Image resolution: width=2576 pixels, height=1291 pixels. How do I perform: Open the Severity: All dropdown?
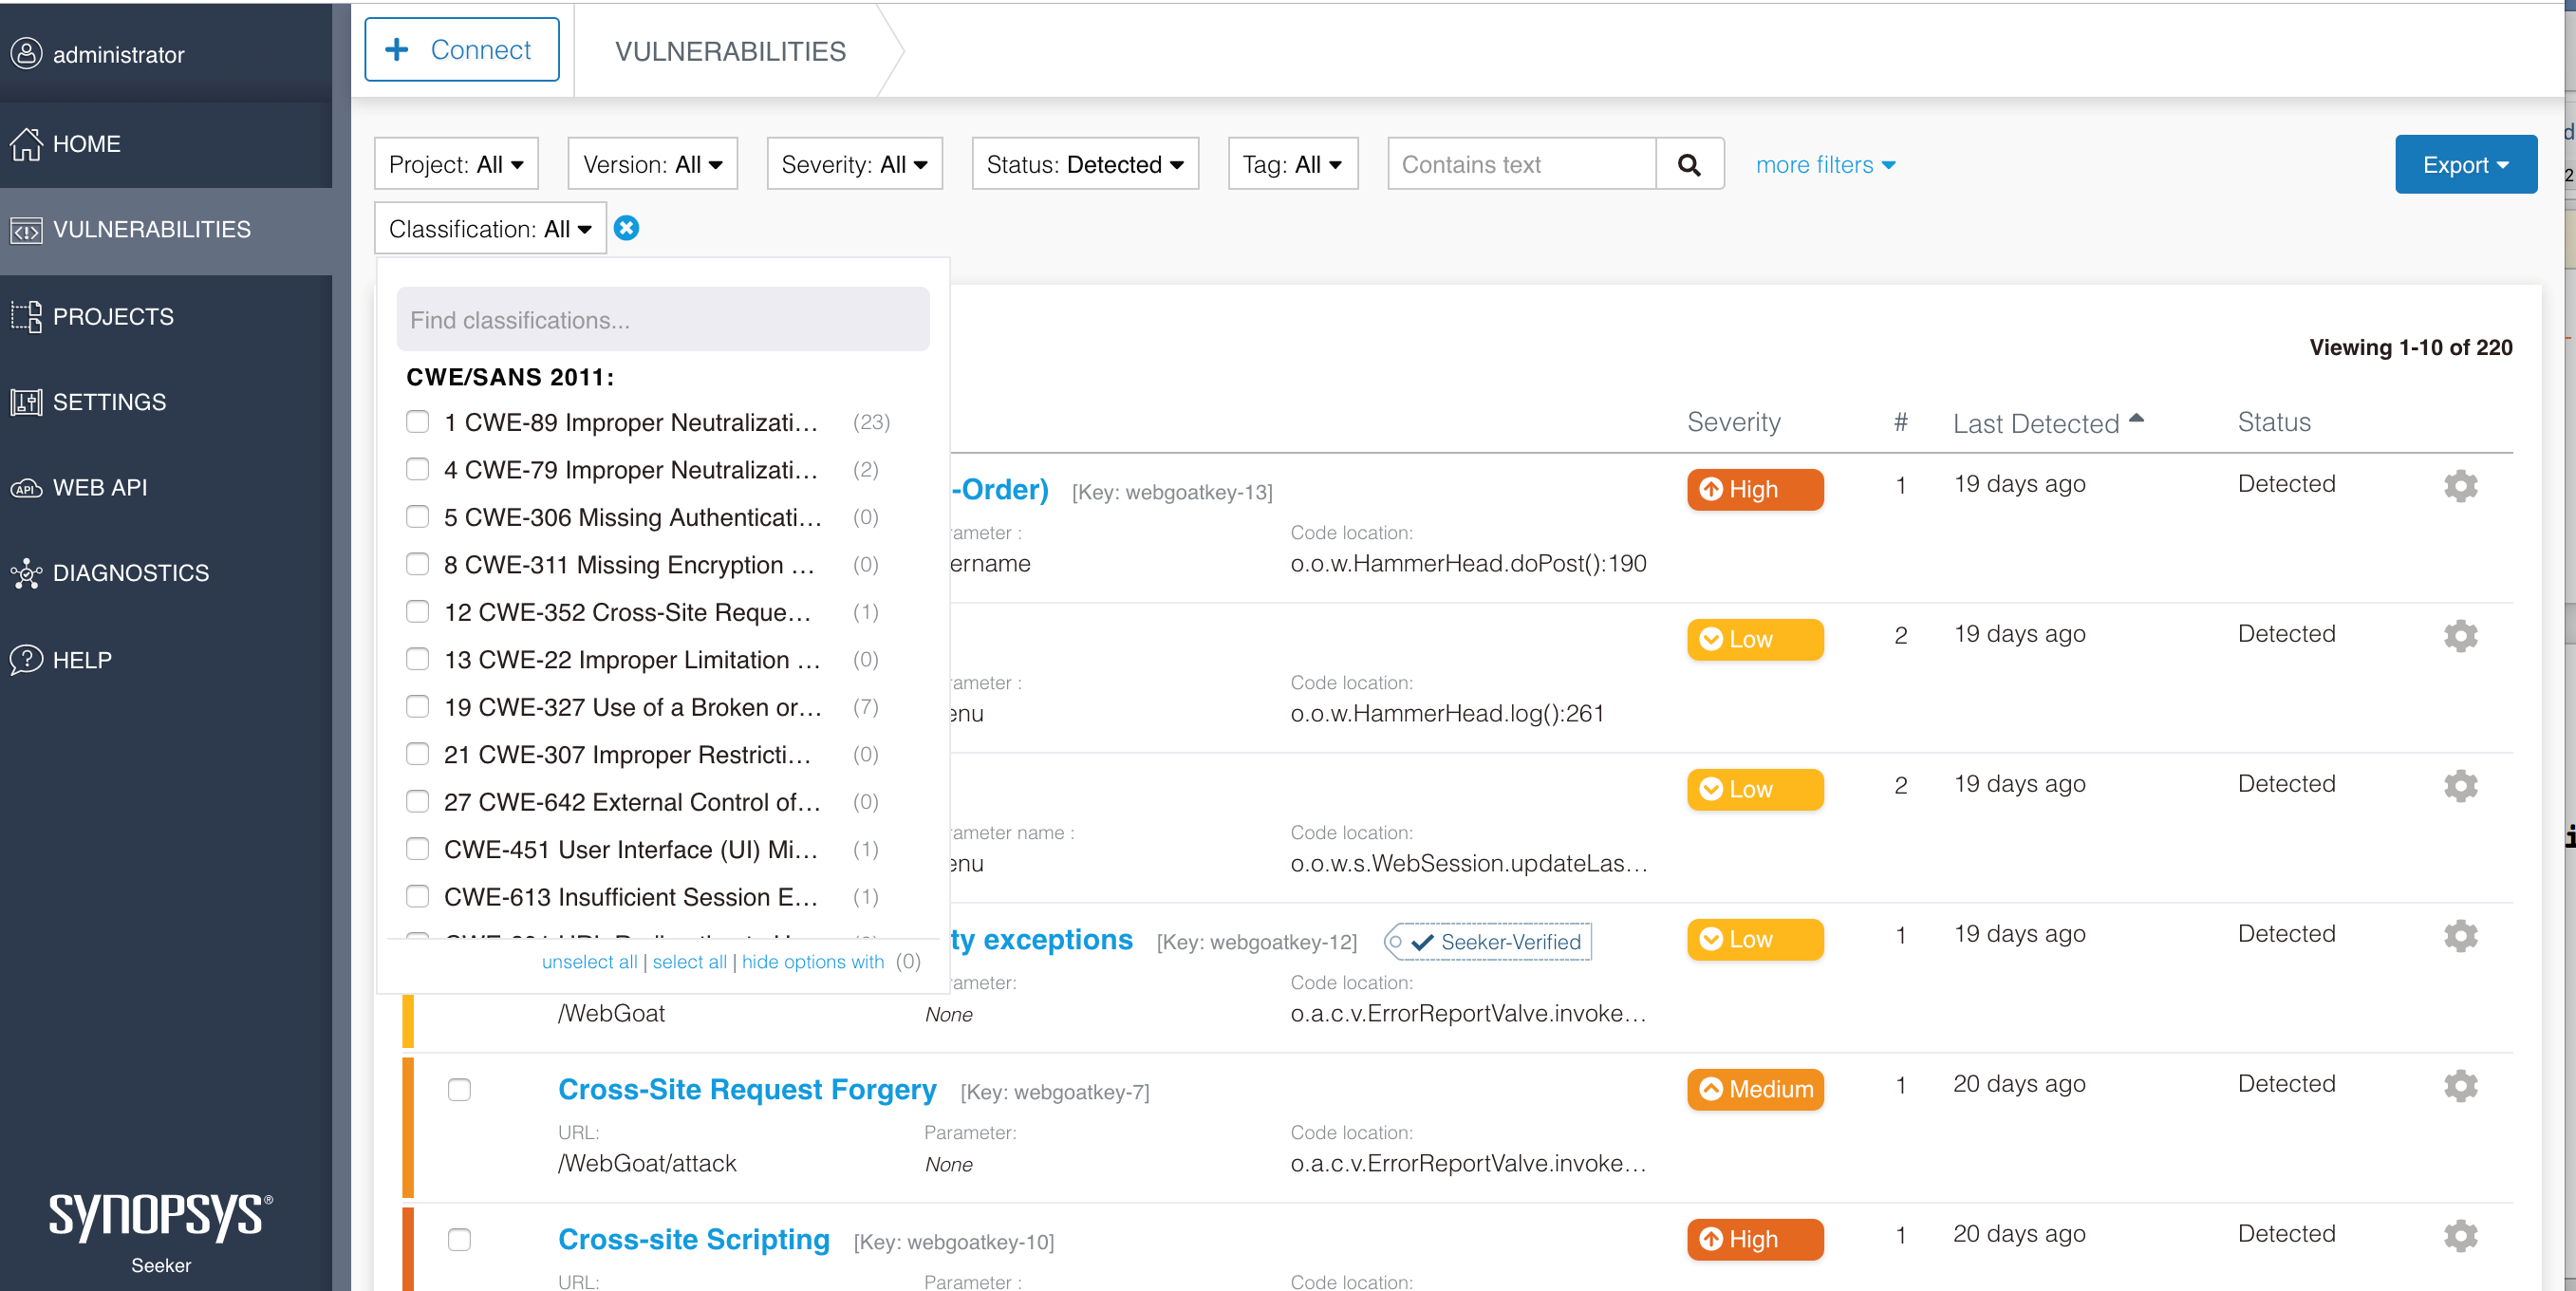854,164
